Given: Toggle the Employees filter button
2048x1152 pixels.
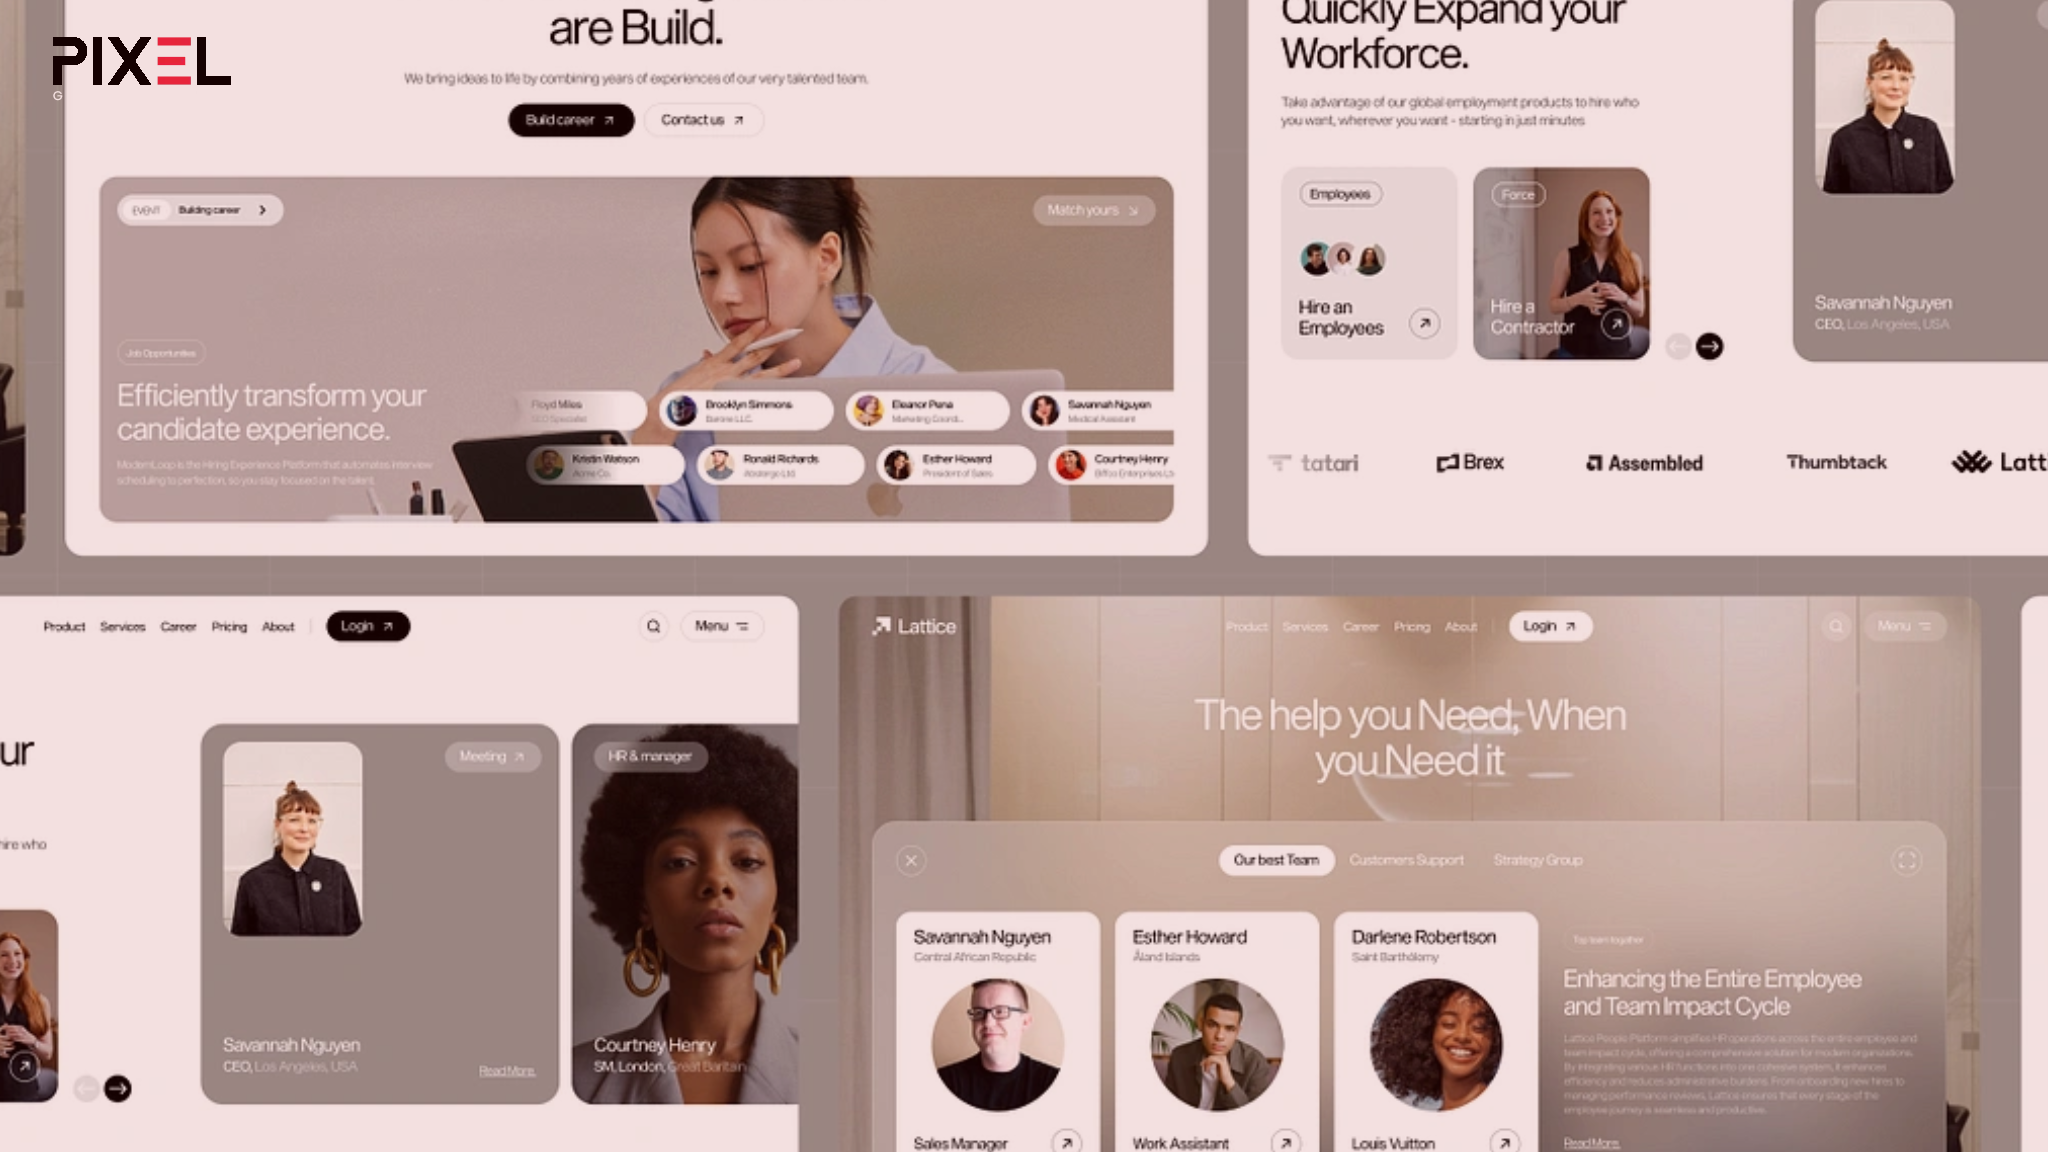Looking at the screenshot, I should tap(1338, 193).
